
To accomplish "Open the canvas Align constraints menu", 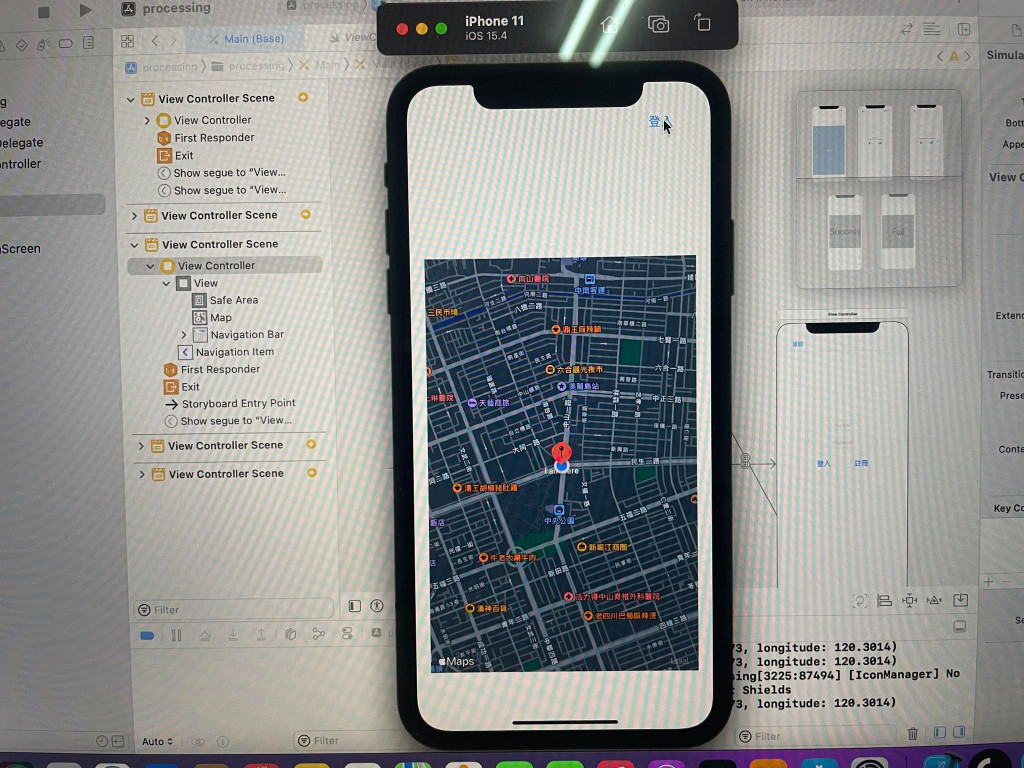I will tap(884, 601).
